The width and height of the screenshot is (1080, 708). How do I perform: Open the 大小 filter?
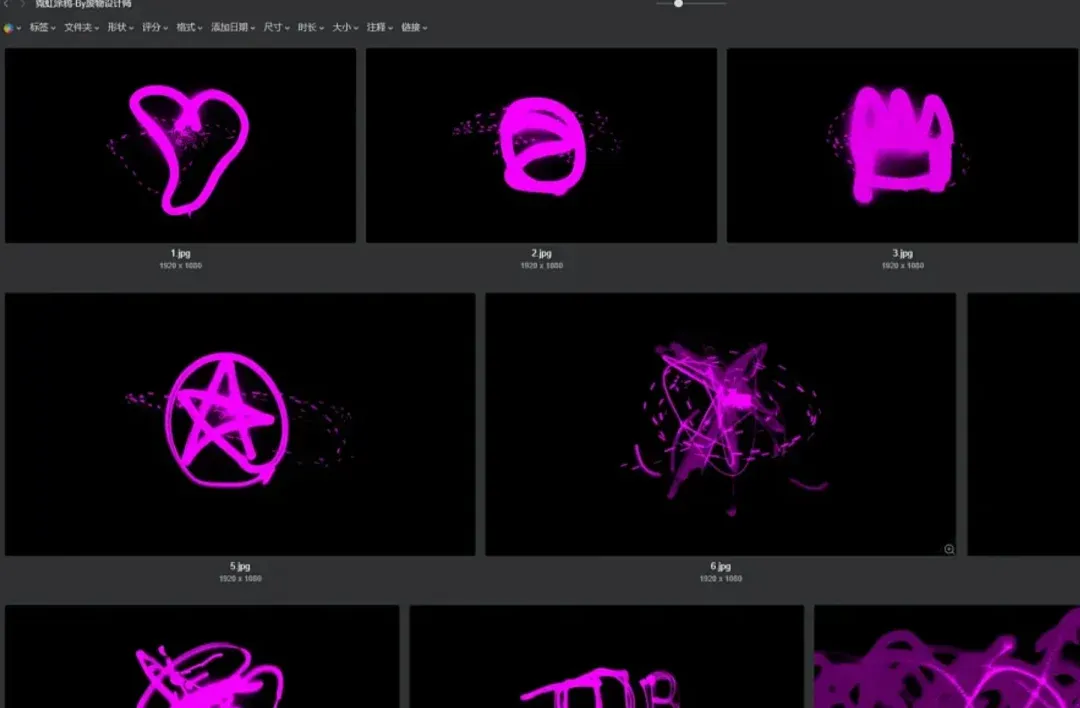pos(345,28)
